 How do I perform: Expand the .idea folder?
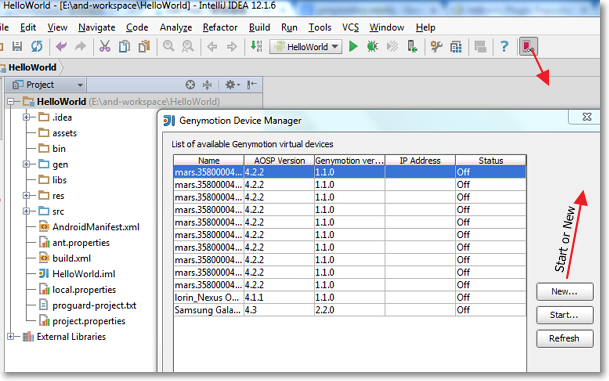tap(26, 117)
